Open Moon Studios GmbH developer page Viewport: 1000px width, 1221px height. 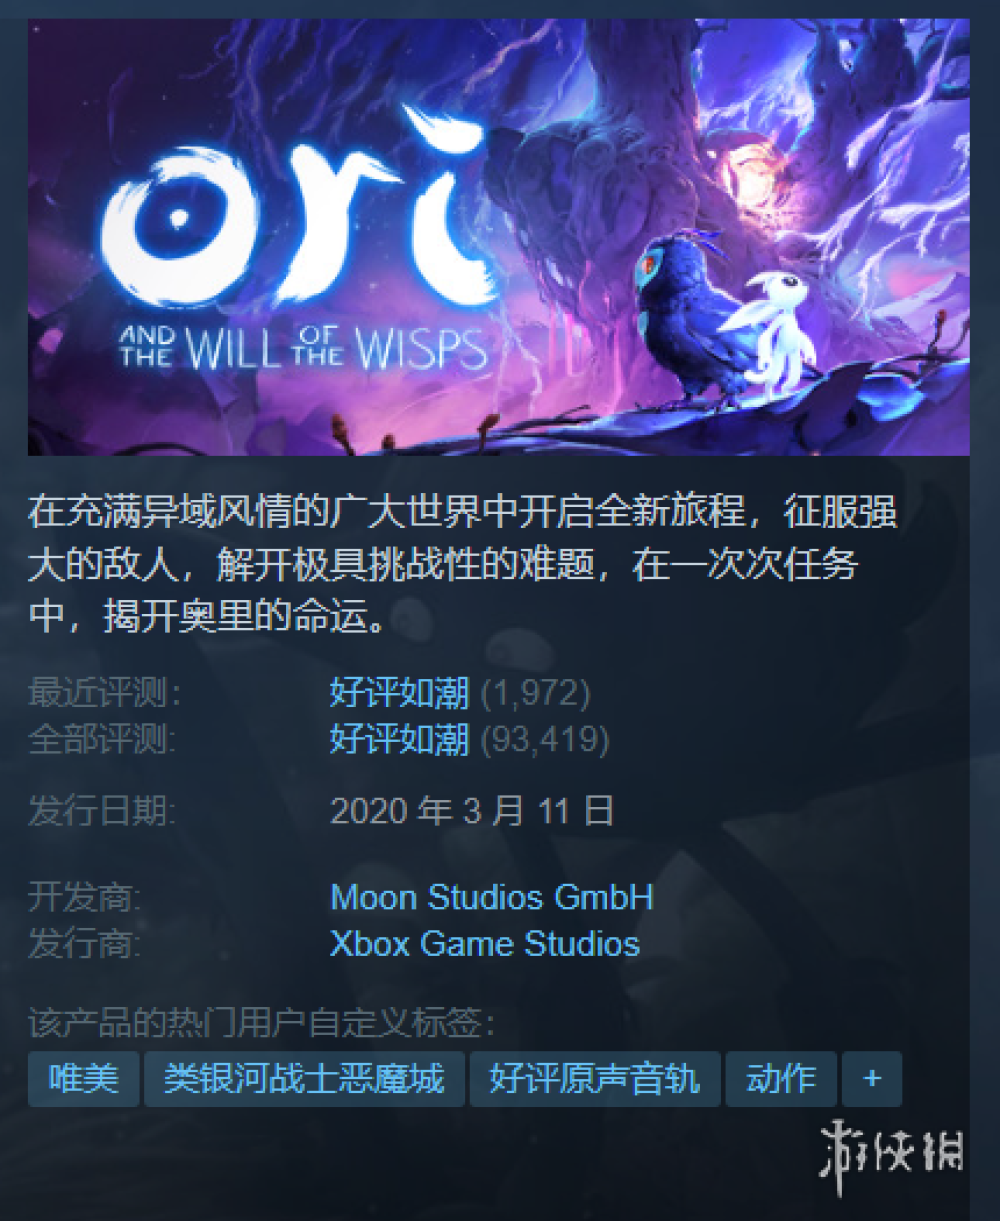point(492,897)
